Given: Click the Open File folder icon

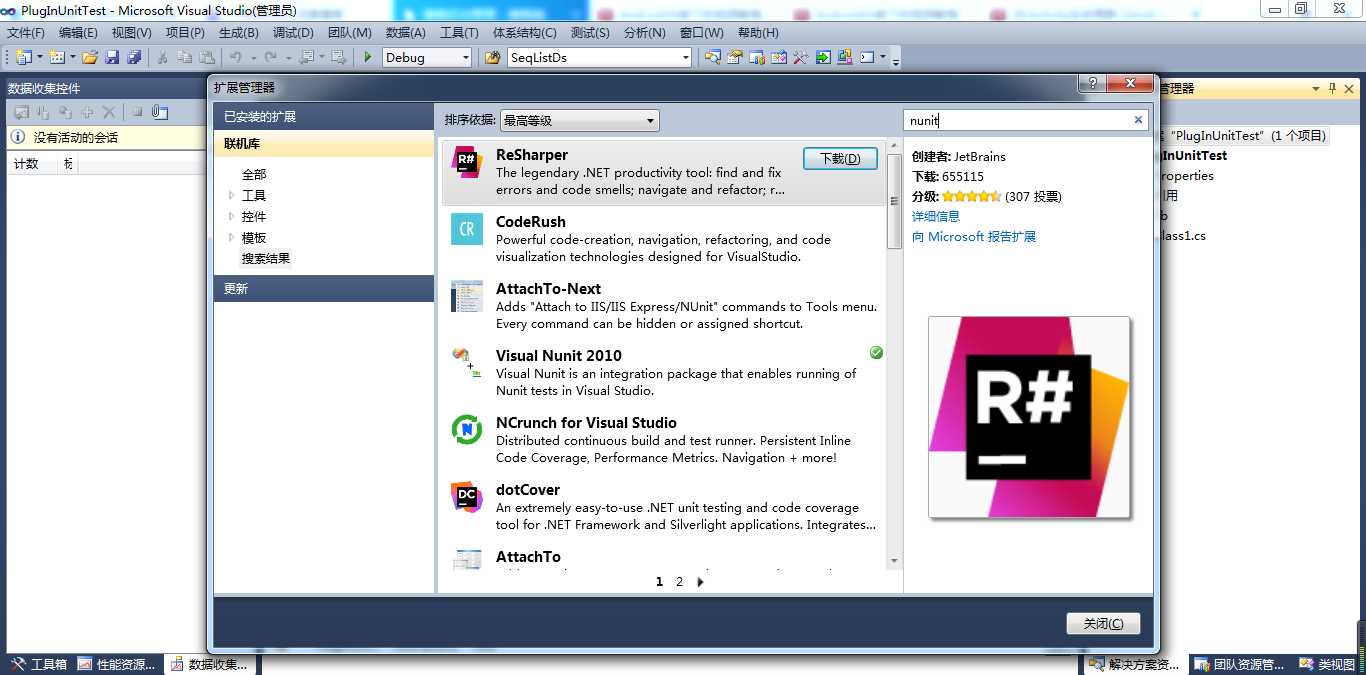Looking at the screenshot, I should coord(90,57).
